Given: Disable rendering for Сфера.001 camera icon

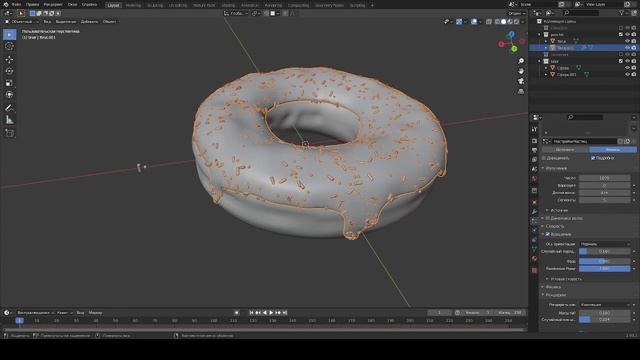Looking at the screenshot, I should (634, 74).
